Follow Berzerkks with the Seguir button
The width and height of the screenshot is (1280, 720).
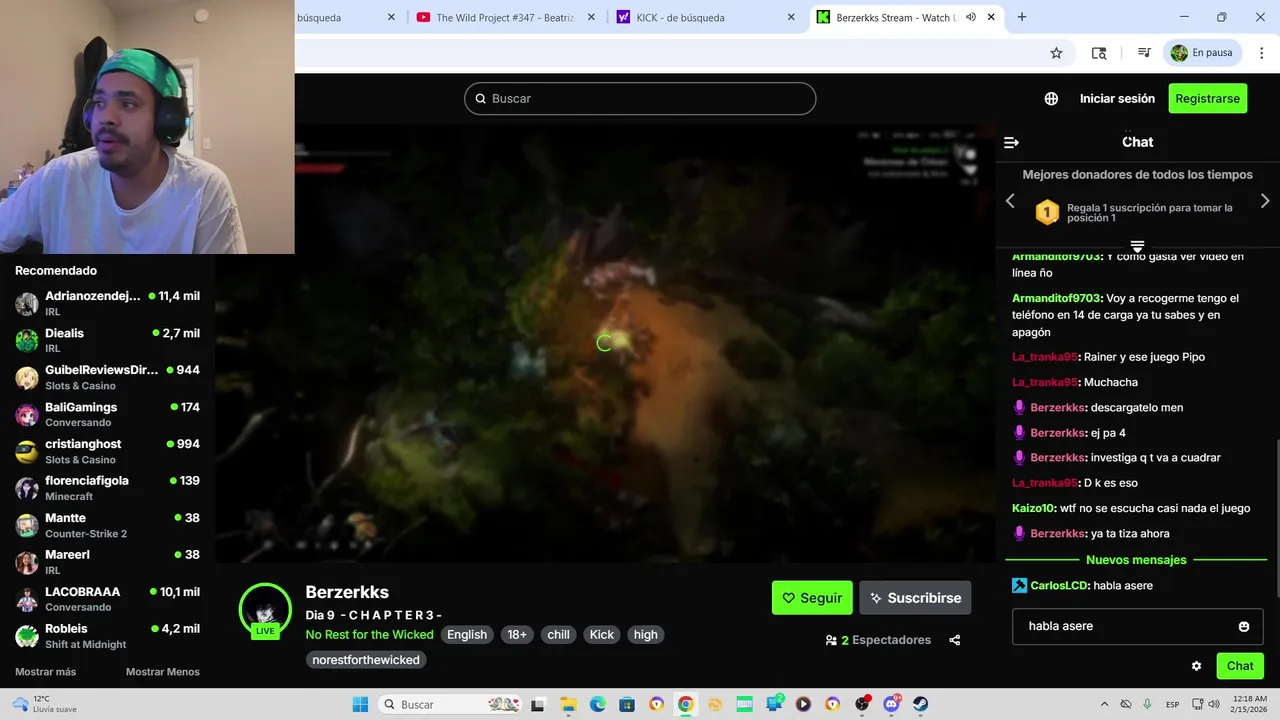point(812,598)
